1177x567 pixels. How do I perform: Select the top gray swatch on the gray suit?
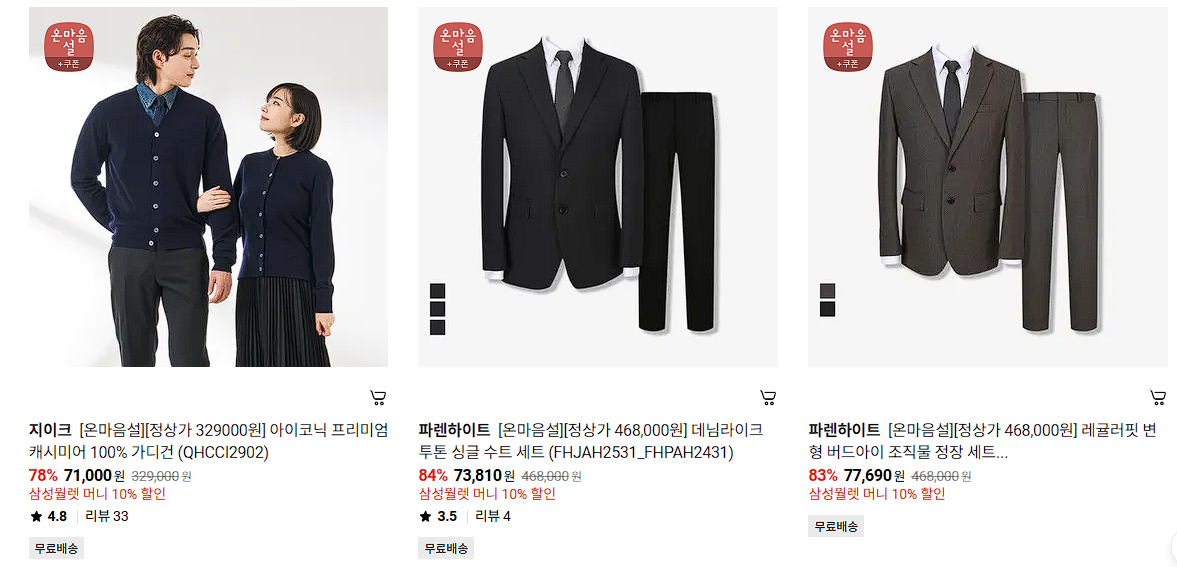827,291
